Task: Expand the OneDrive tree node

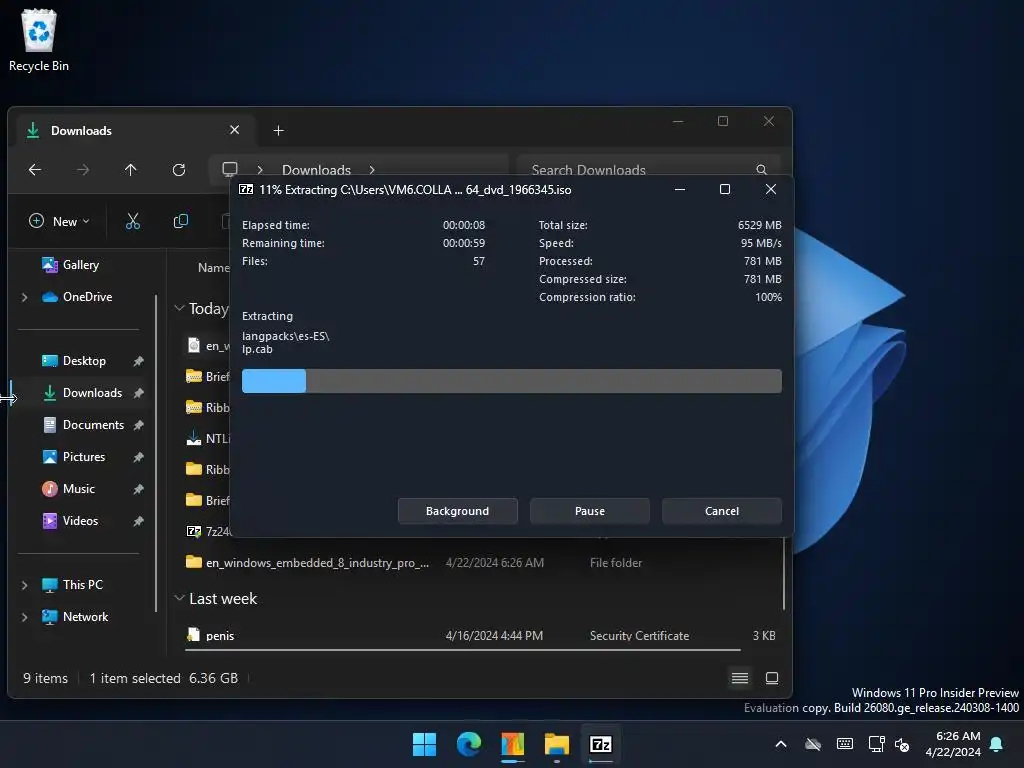Action: (x=24, y=297)
